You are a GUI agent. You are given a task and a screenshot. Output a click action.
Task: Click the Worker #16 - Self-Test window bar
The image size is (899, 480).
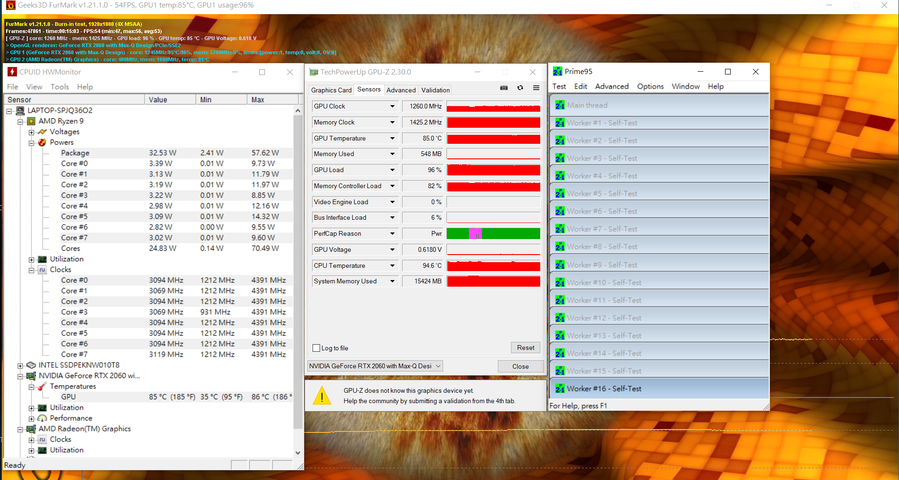[x=659, y=388]
